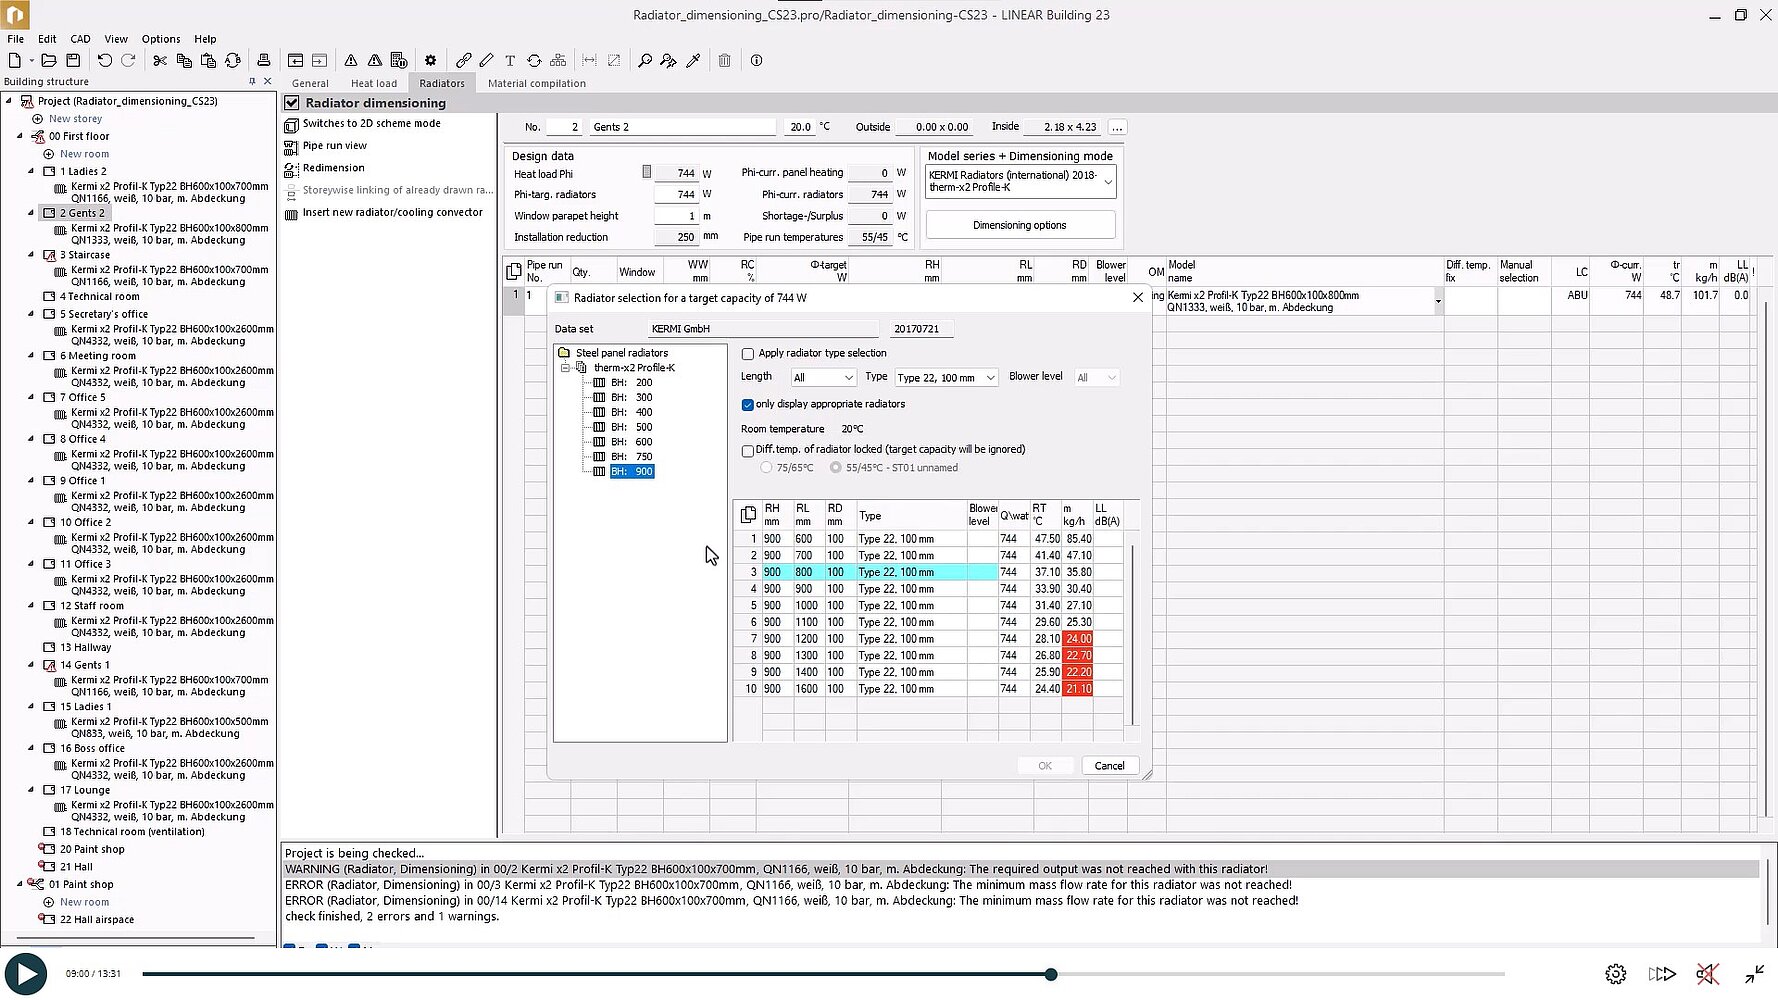Viewport: 1778px width, 1000px height.
Task: Click the Cancel button in the dialog
Action: (x=1109, y=766)
